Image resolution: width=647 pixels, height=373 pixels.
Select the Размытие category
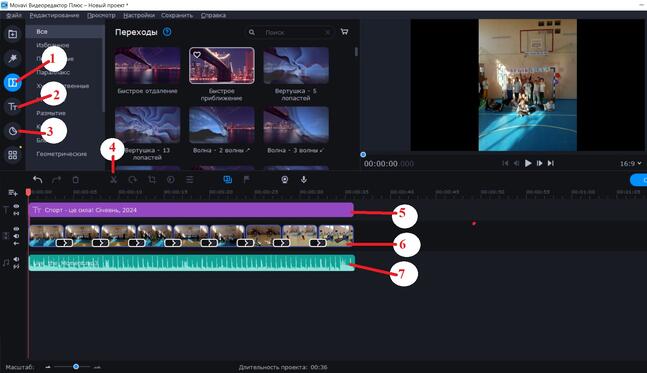pyautogui.click(x=51, y=113)
